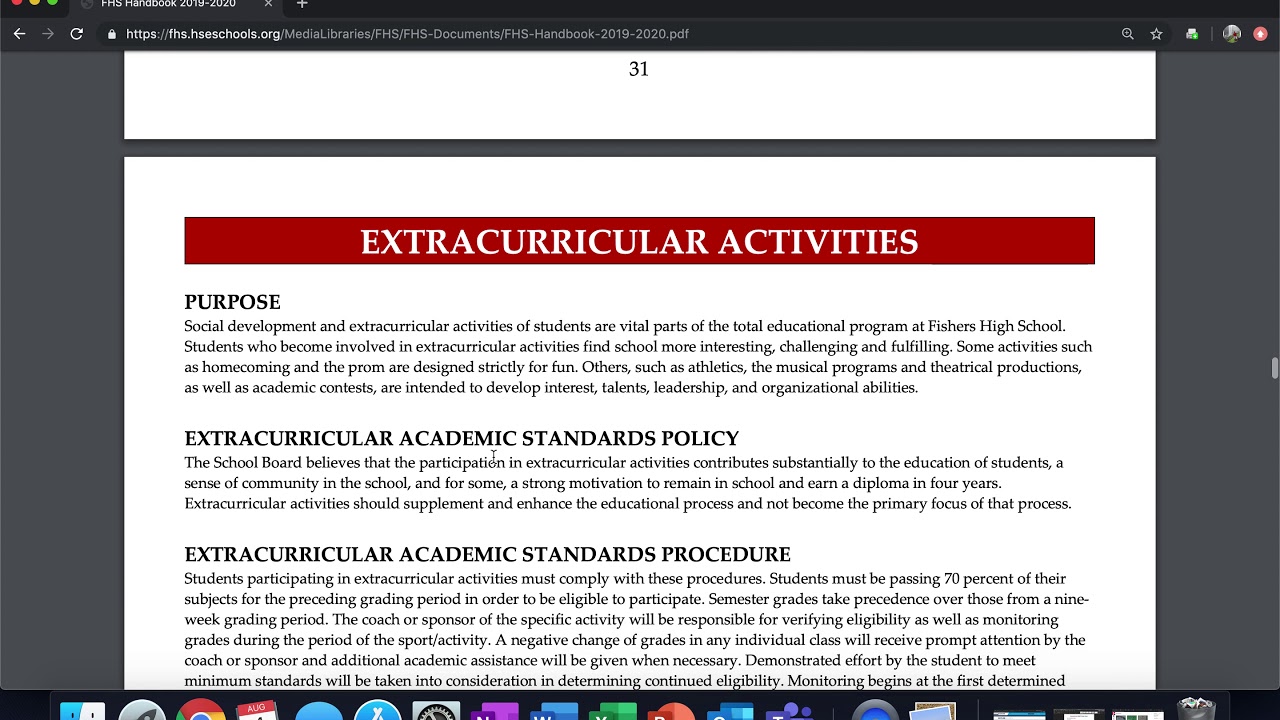Viewport: 1280px width, 720px height.
Task: Bookmark this page with the star
Action: pos(1157,34)
